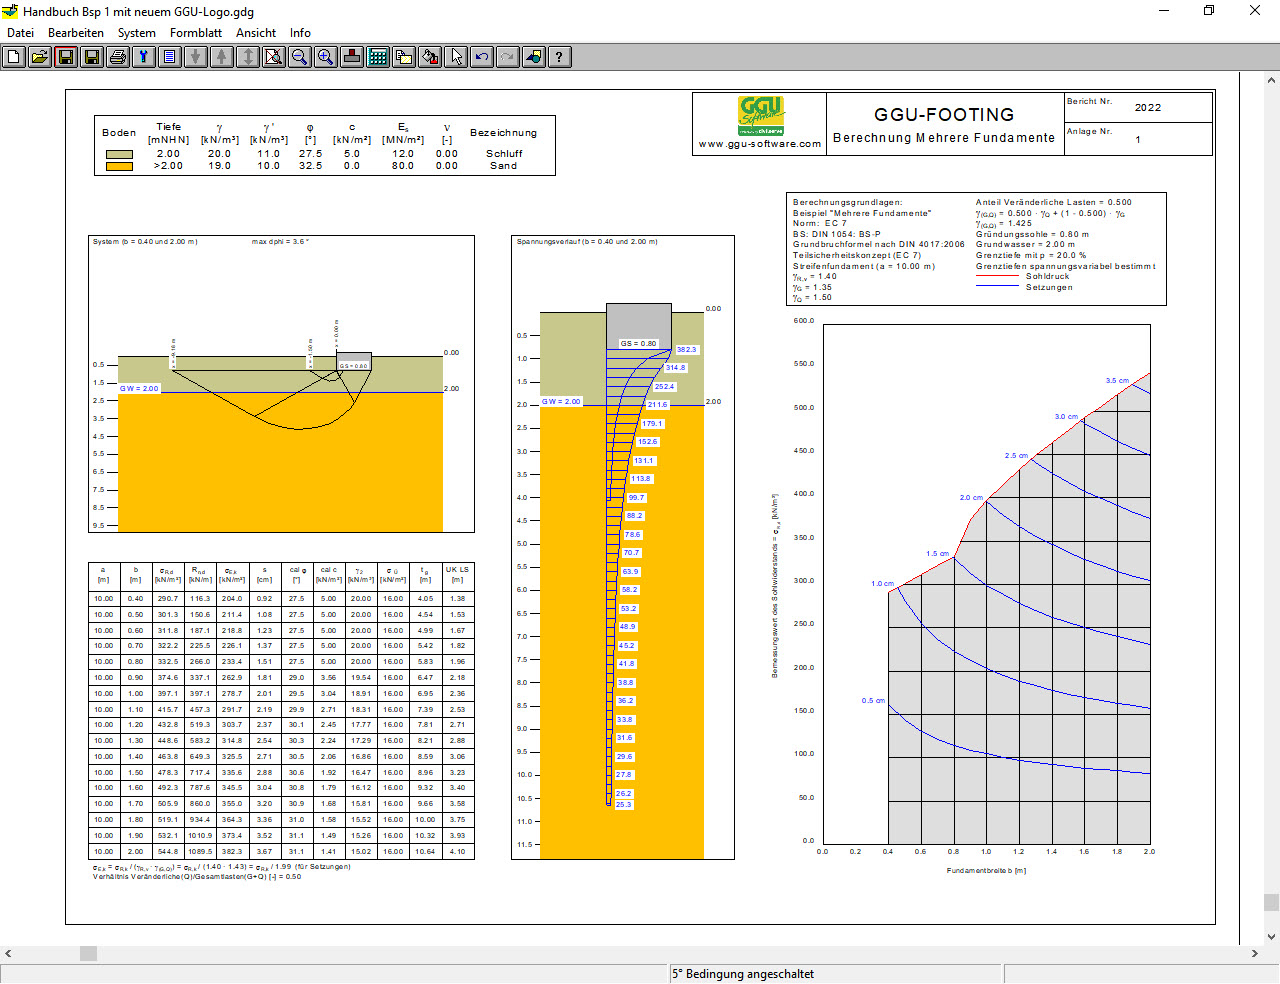This screenshot has width=1280, height=984.
Task: Click the calculator icon to run calculation
Action: [378, 57]
